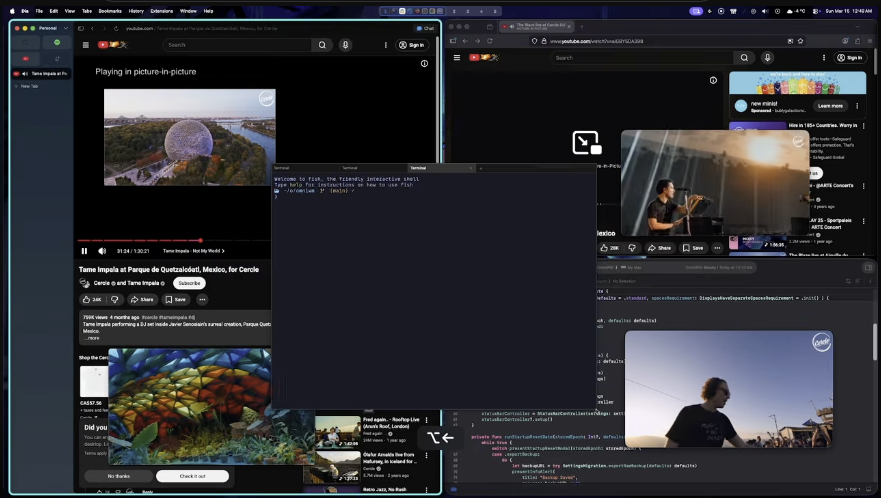Click Sign in button in Firefox YouTube
This screenshot has width=881, height=498.
850,57
